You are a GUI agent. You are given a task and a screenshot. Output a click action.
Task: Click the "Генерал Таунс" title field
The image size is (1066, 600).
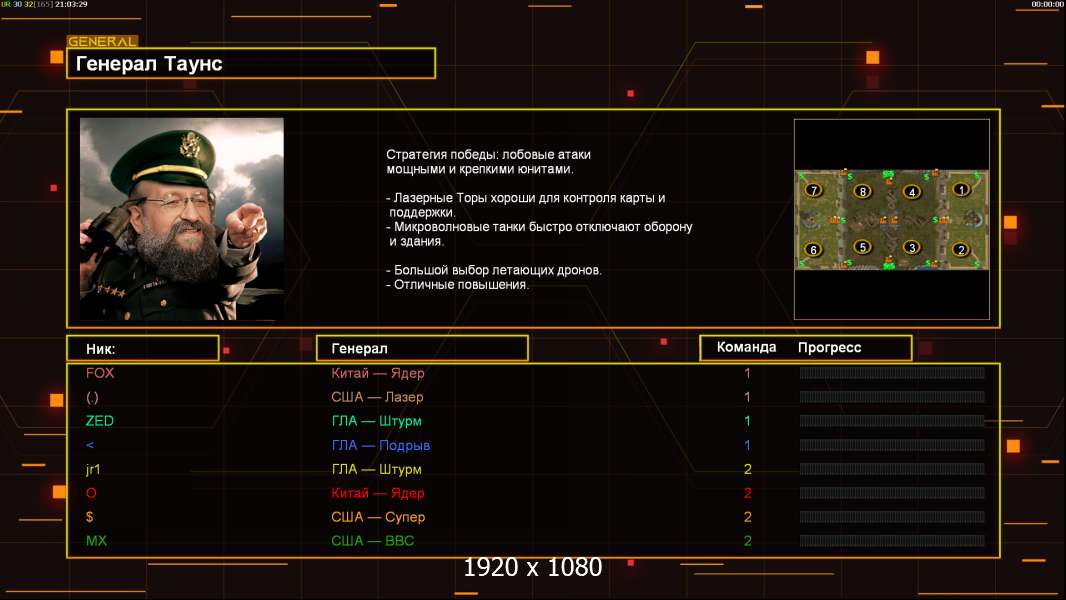[x=251, y=63]
